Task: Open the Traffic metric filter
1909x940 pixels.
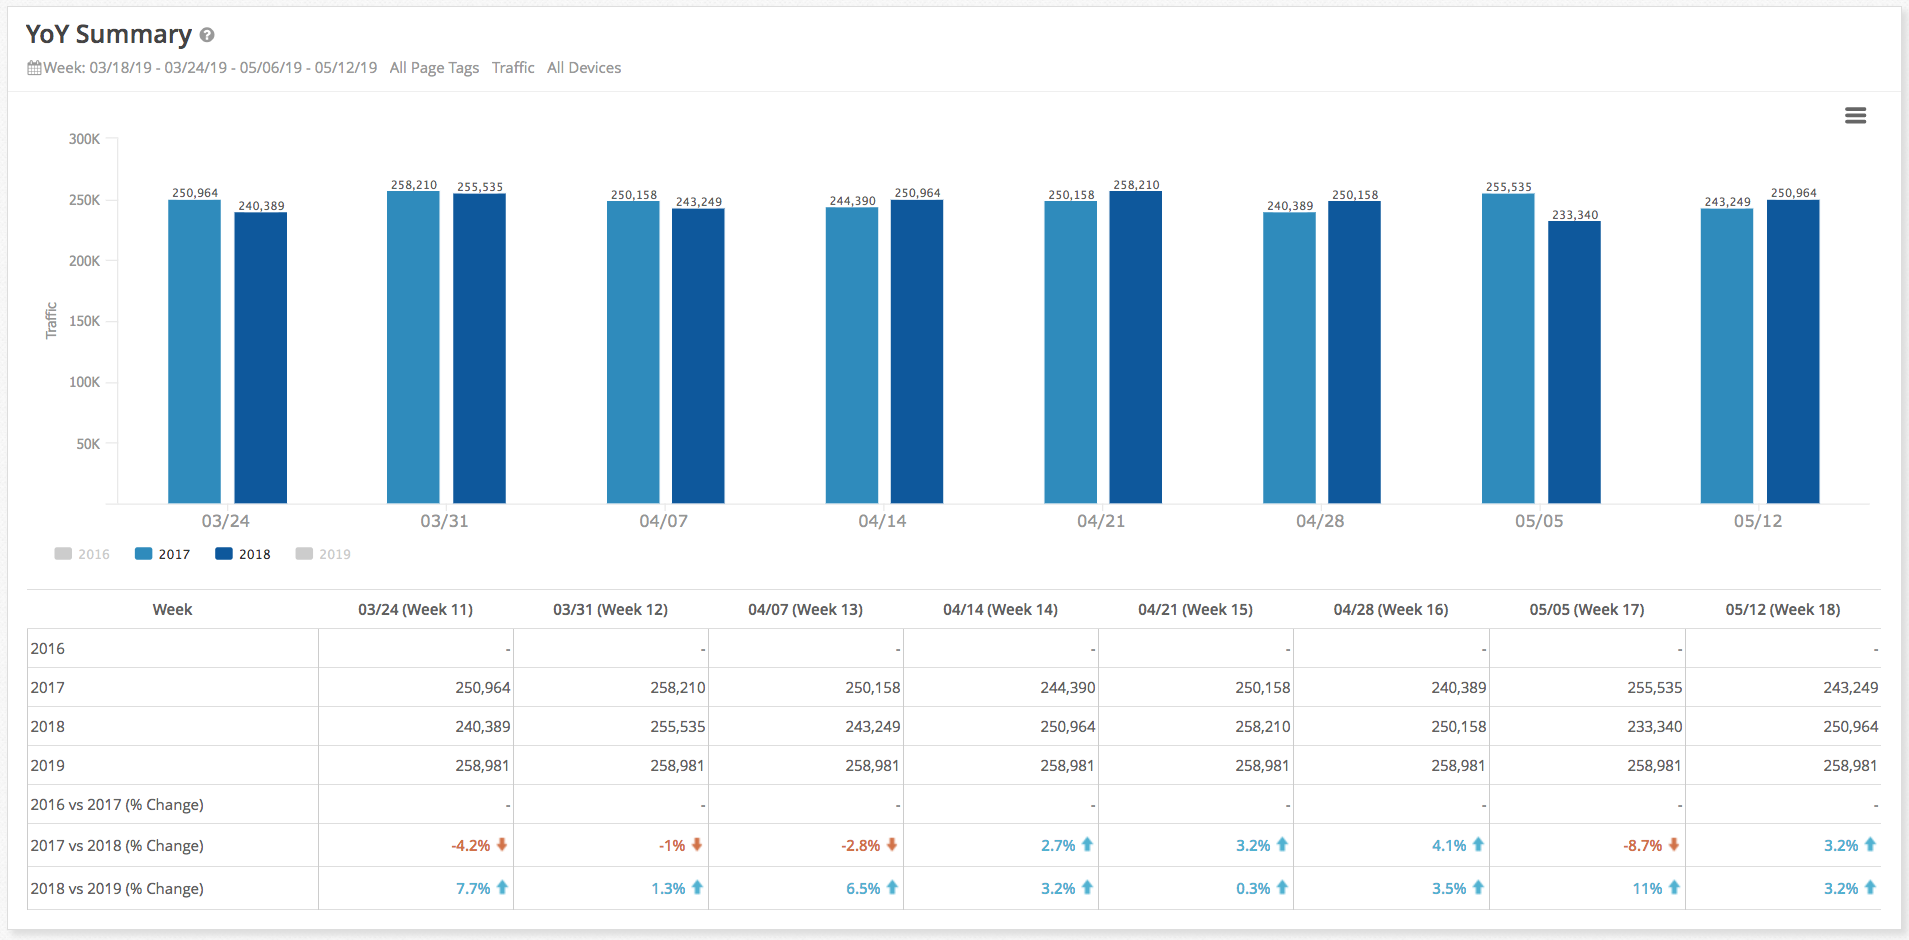Action: coord(513,68)
